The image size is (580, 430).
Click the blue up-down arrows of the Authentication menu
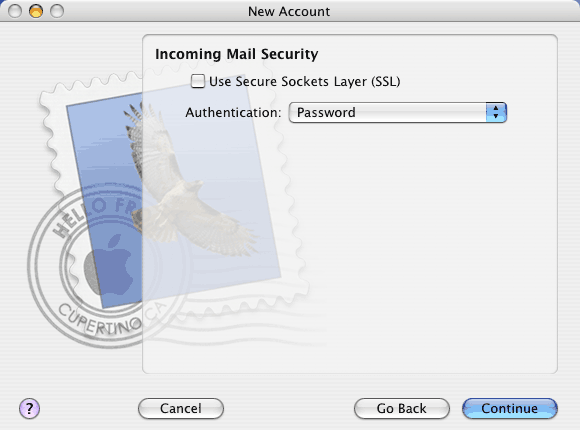point(496,112)
